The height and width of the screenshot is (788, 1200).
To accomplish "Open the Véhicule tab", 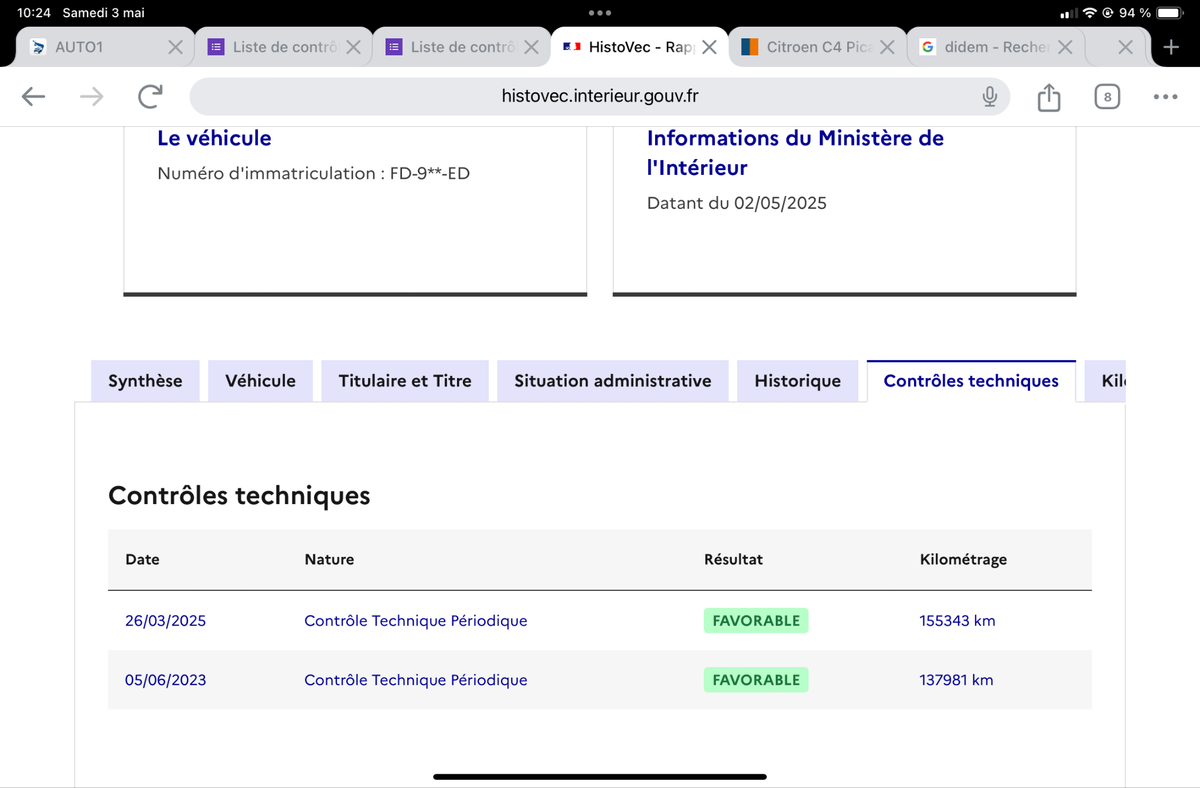I will tap(260, 381).
